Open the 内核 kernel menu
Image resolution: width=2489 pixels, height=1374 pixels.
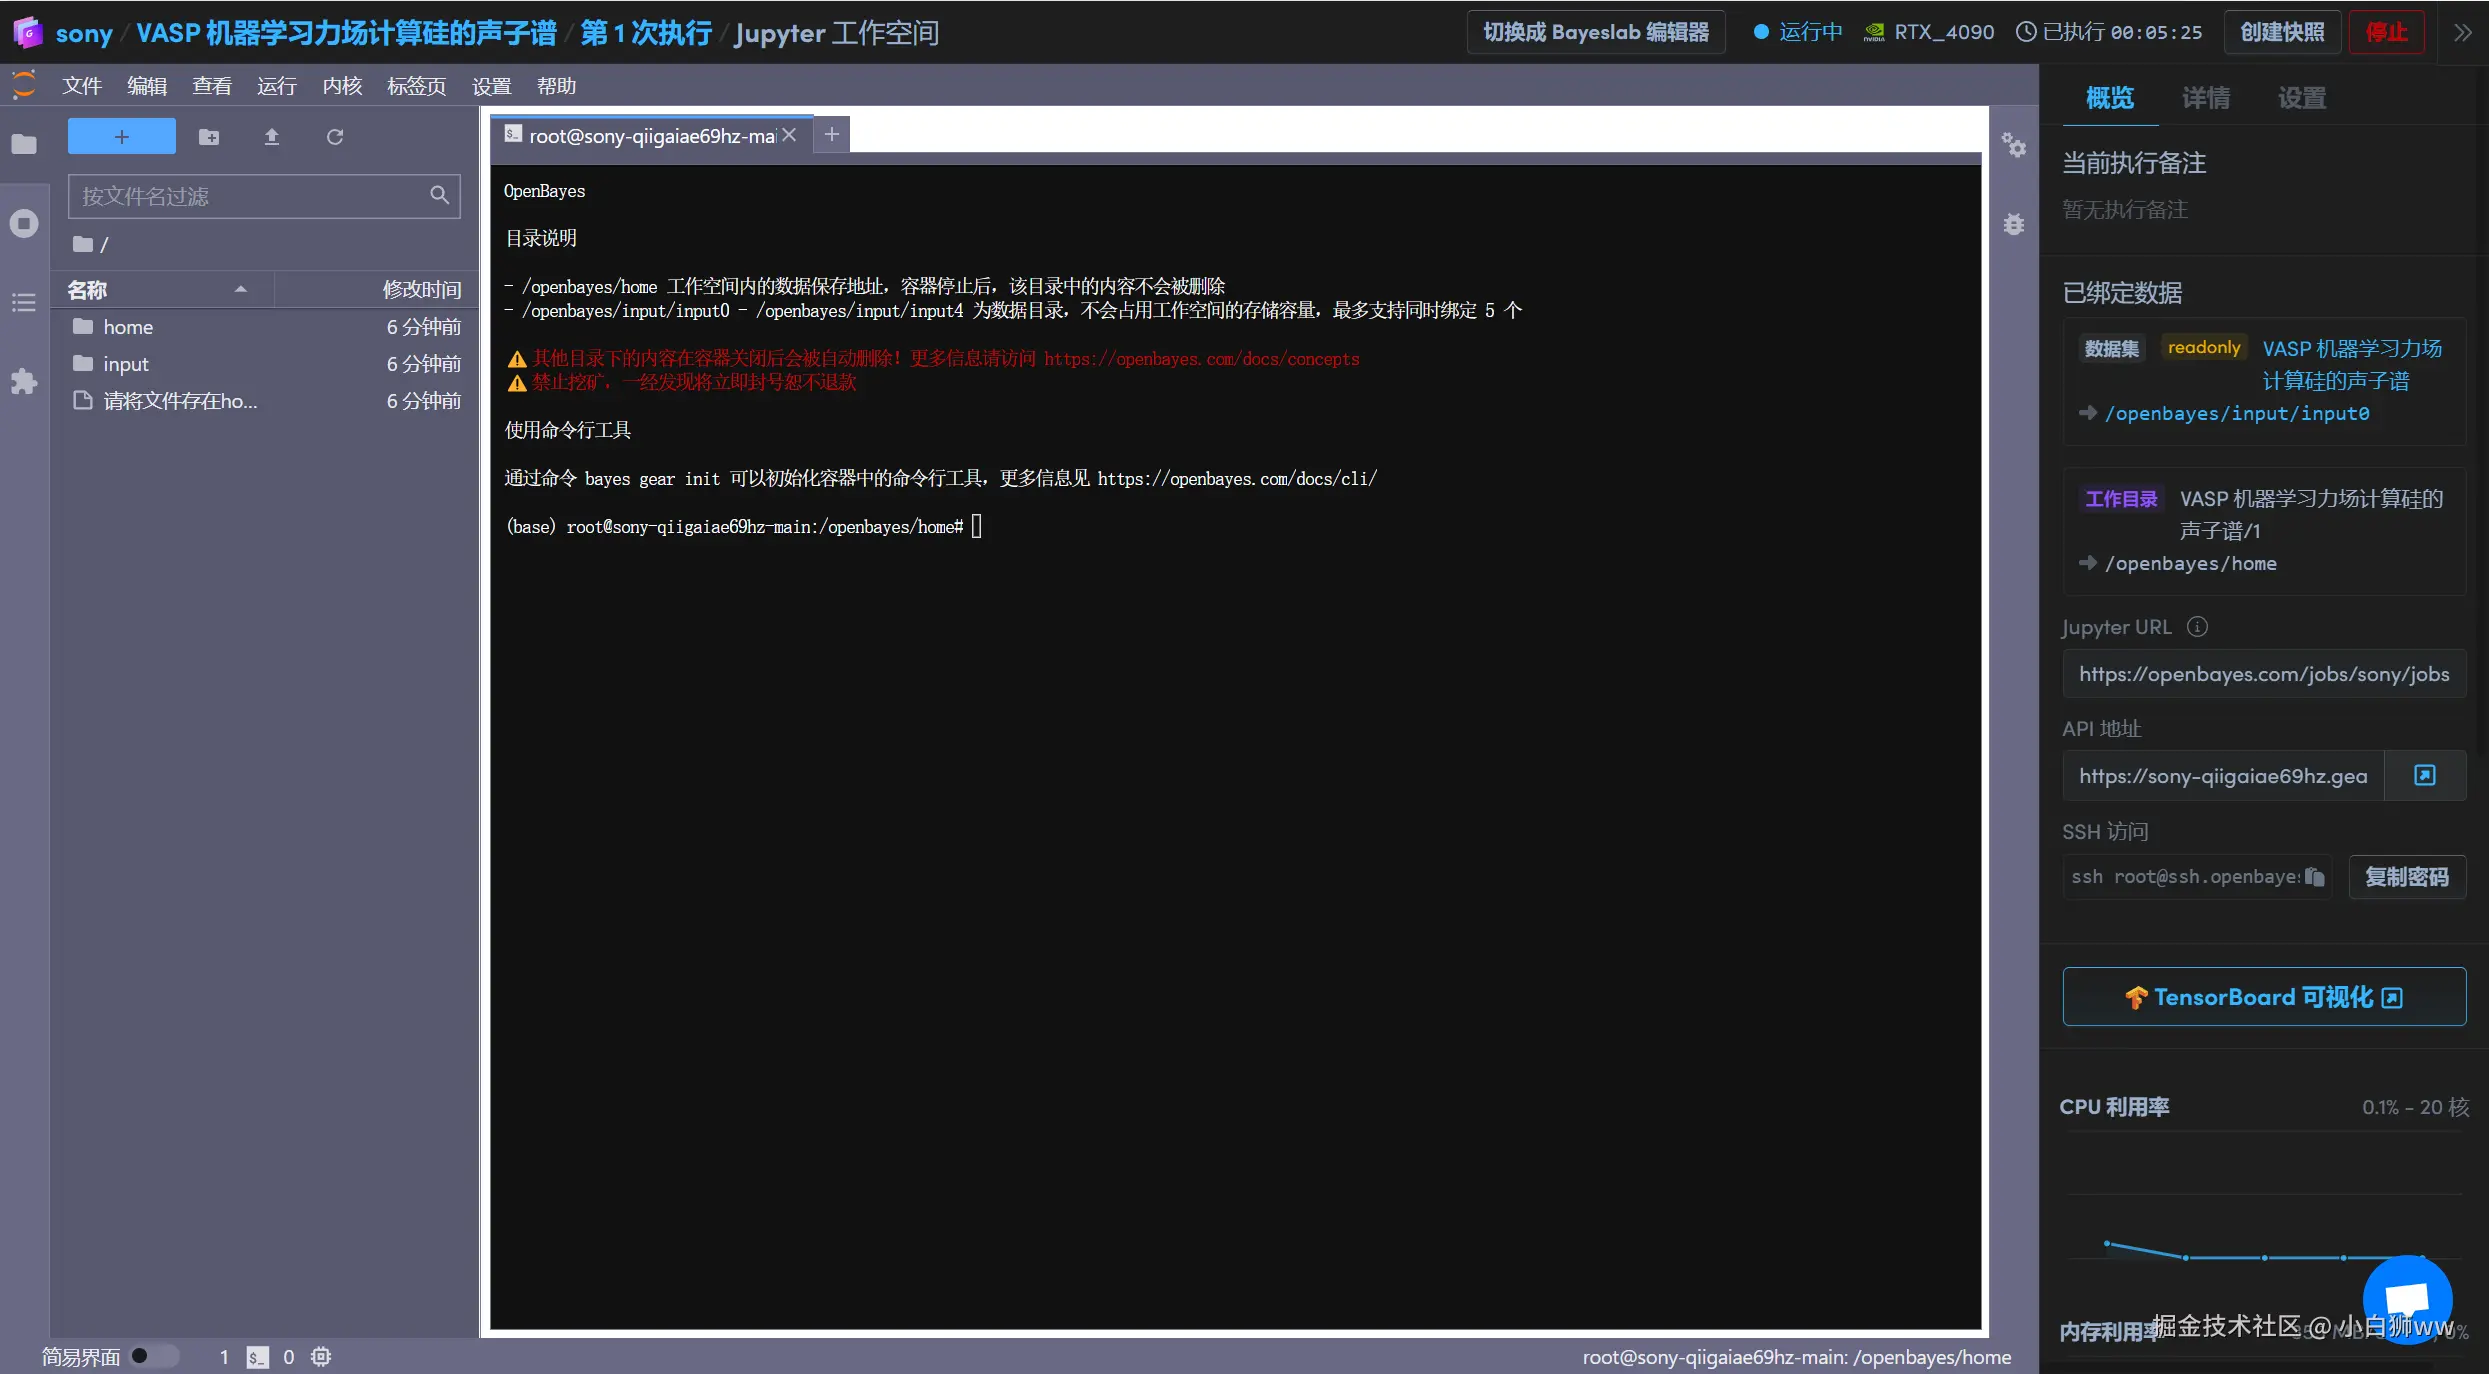[x=342, y=86]
